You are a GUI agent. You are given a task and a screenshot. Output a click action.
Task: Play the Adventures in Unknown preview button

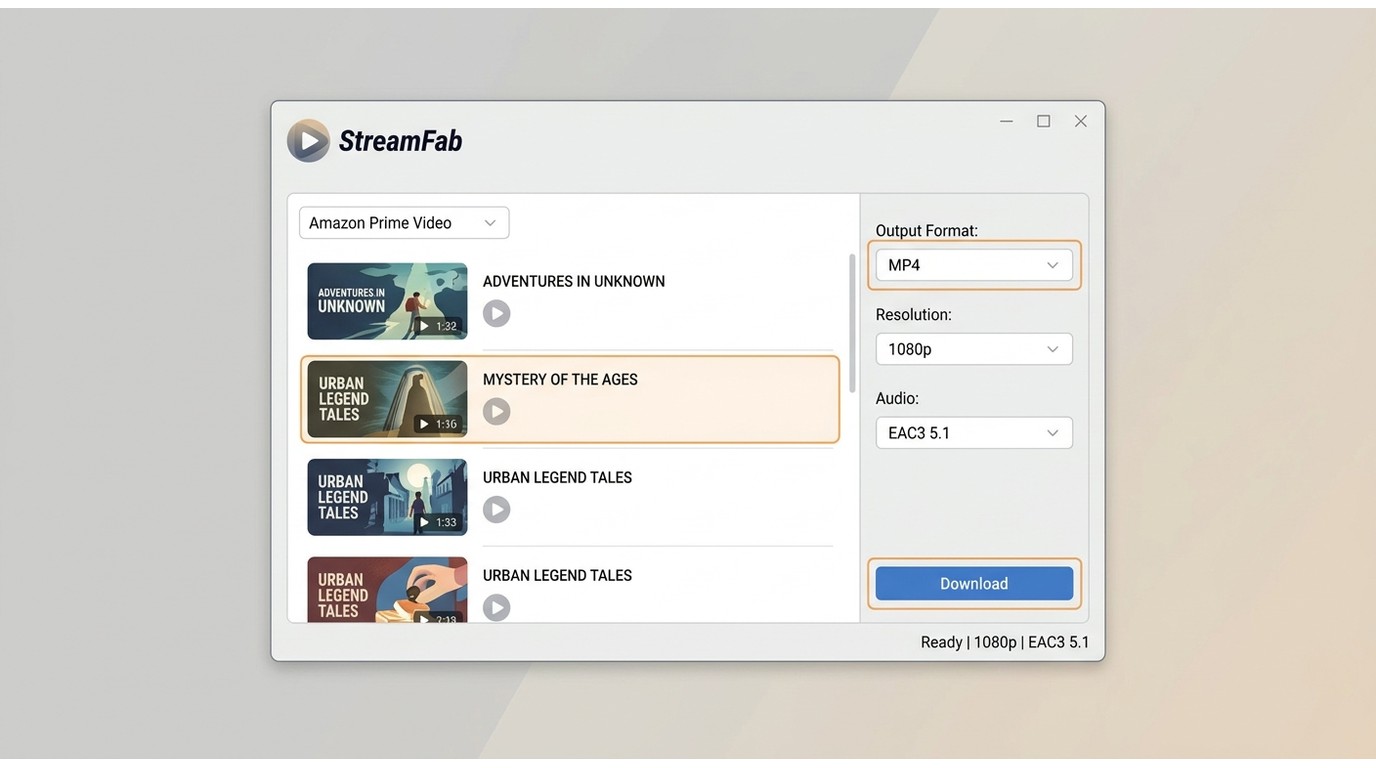(x=496, y=313)
